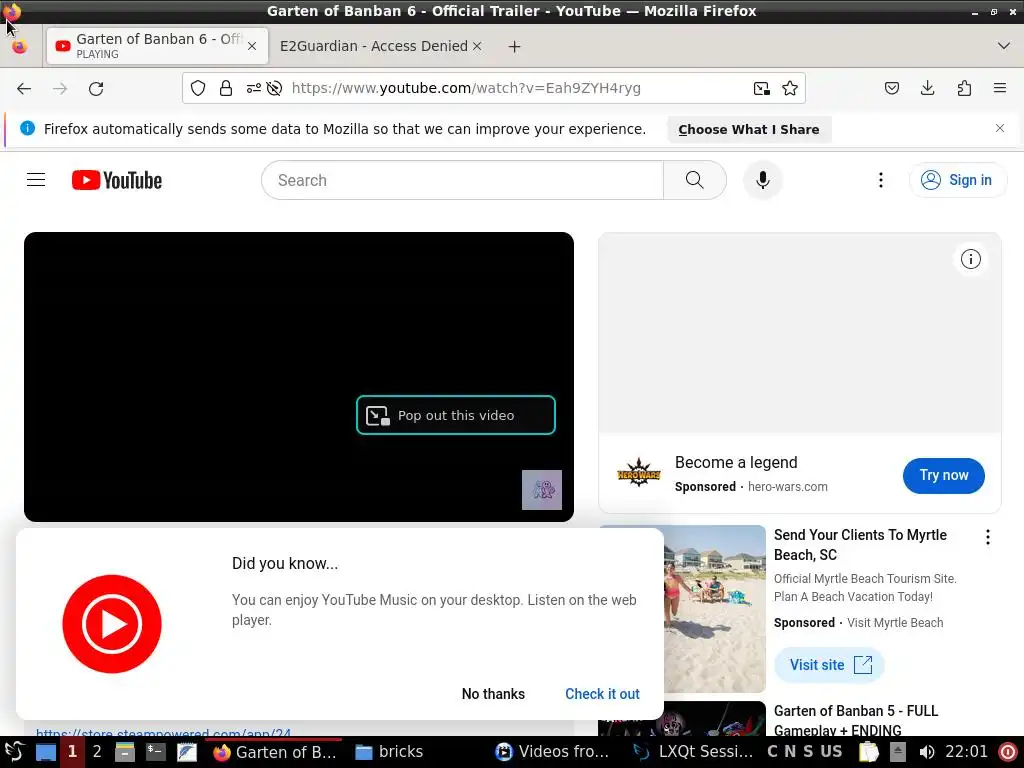Open the Pocket save icon
This screenshot has height=768, width=1024.
pyautogui.click(x=891, y=88)
